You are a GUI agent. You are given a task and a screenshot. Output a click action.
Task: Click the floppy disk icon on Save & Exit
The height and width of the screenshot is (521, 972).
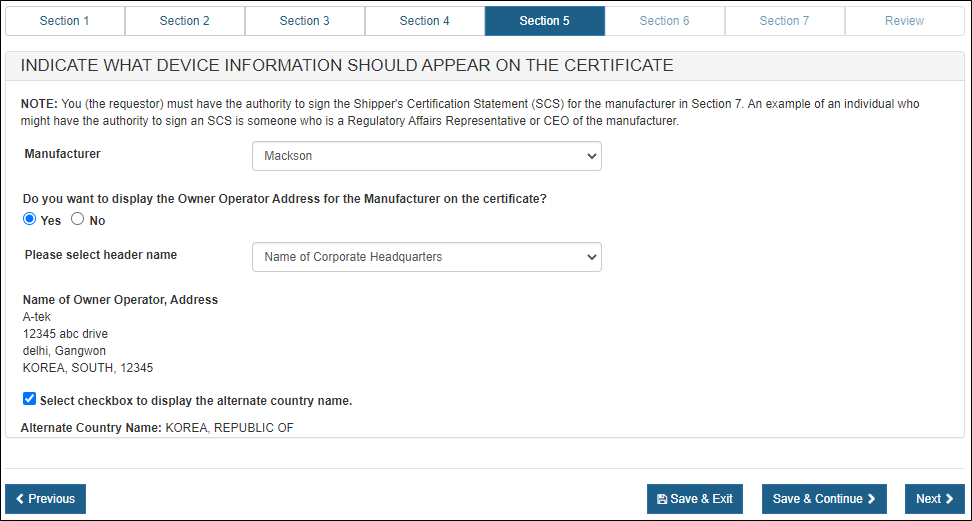pyautogui.click(x=662, y=499)
